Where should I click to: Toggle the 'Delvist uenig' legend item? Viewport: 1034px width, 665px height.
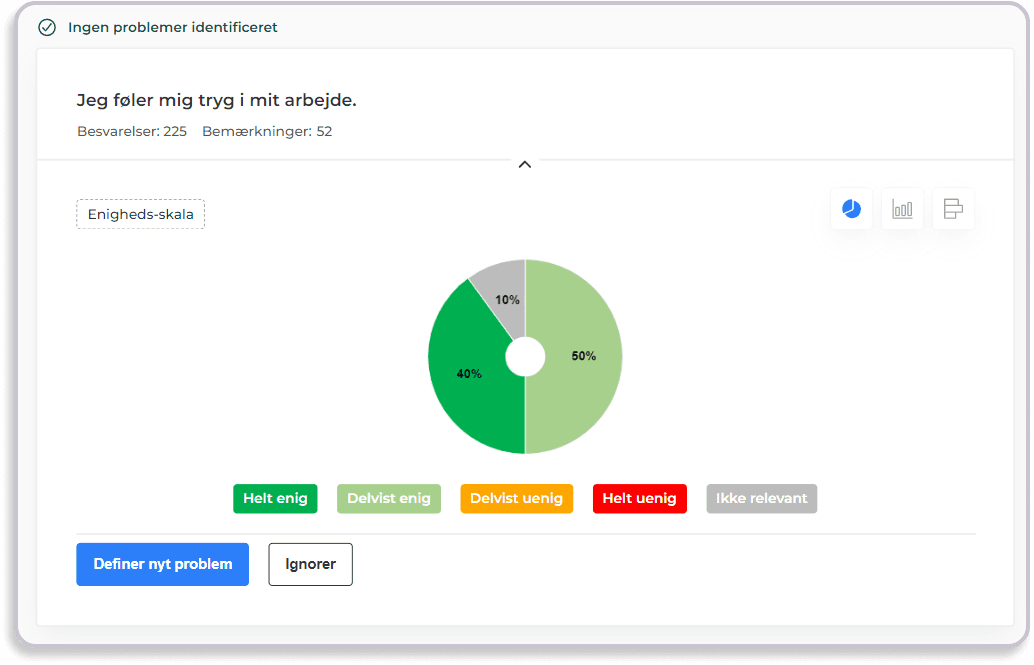516,498
